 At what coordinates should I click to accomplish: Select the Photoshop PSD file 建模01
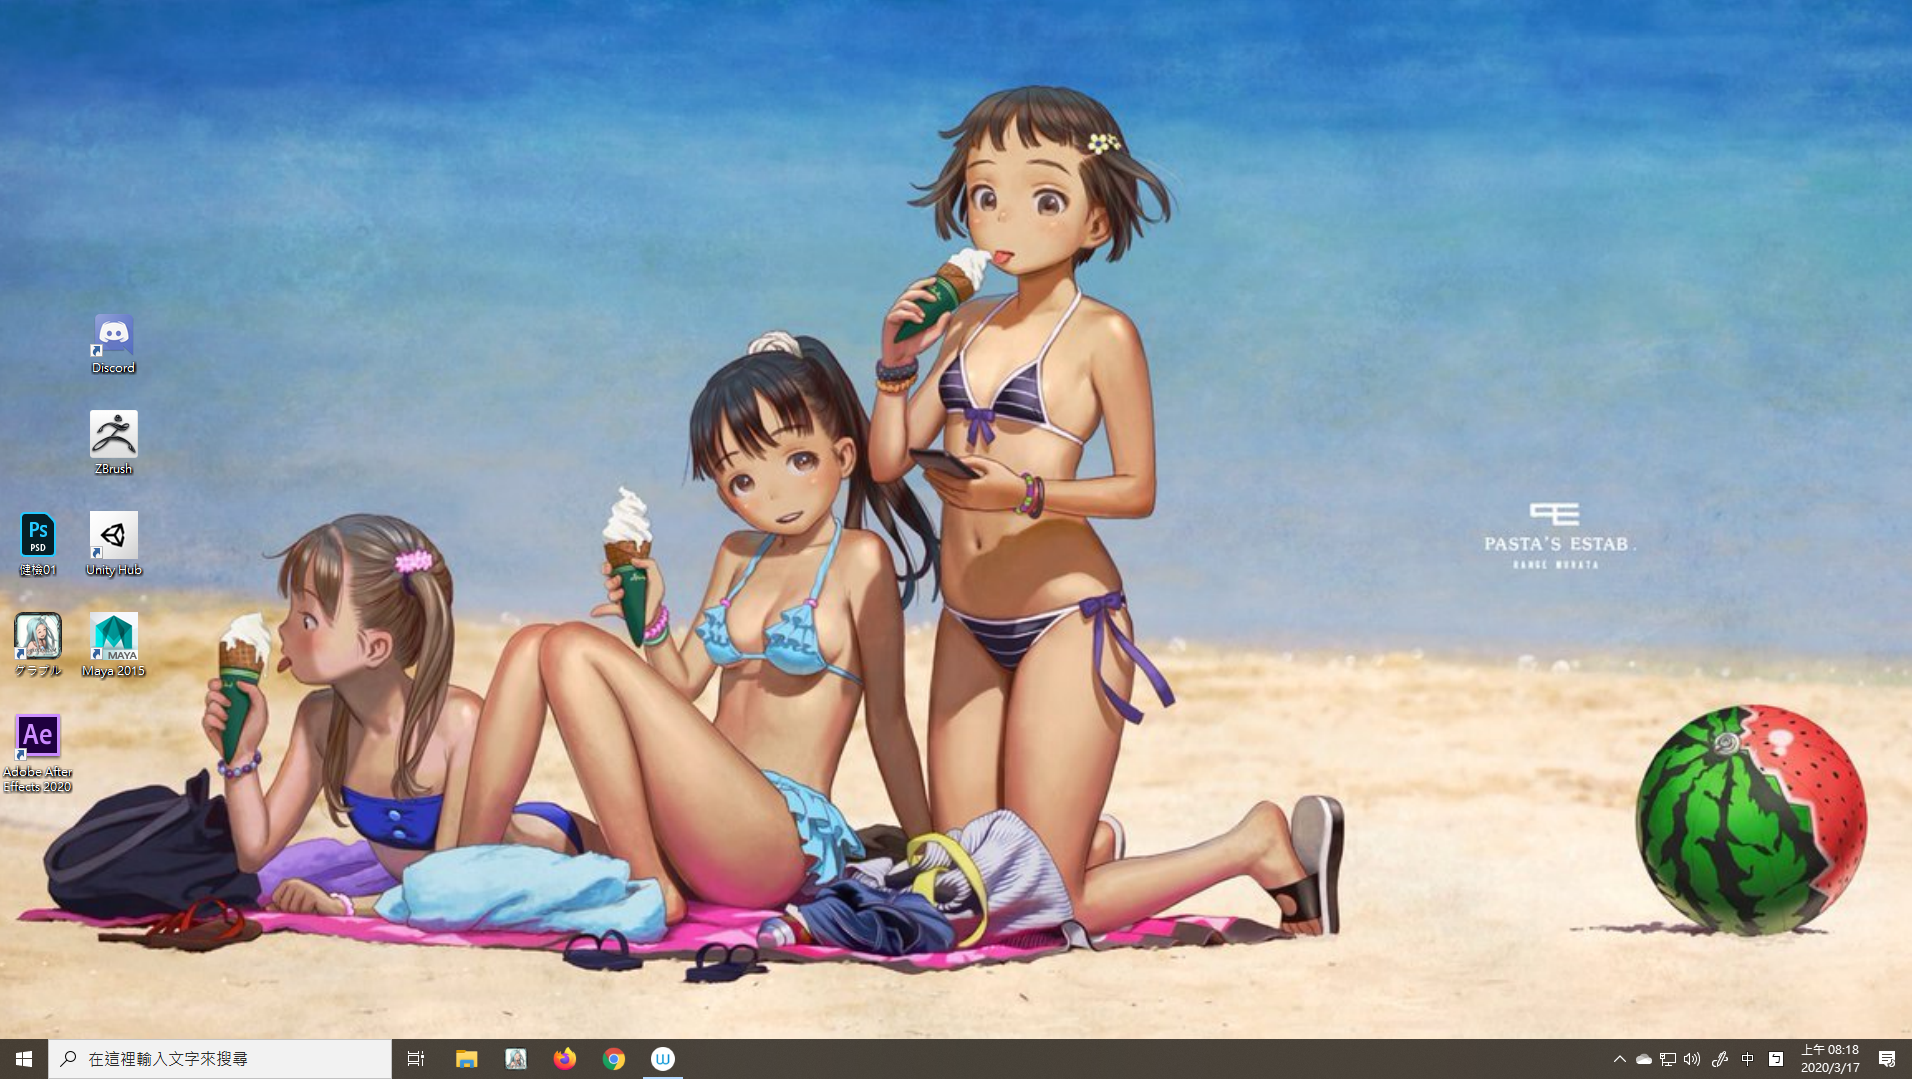pos(38,544)
